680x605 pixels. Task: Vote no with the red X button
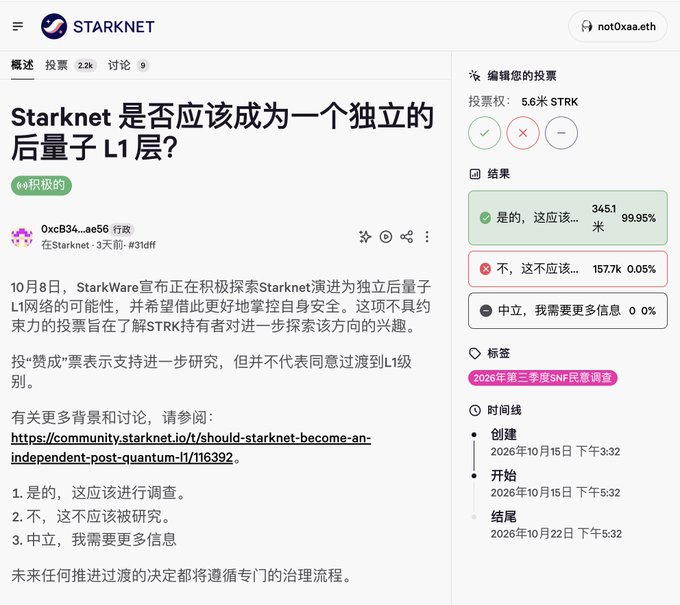523,133
